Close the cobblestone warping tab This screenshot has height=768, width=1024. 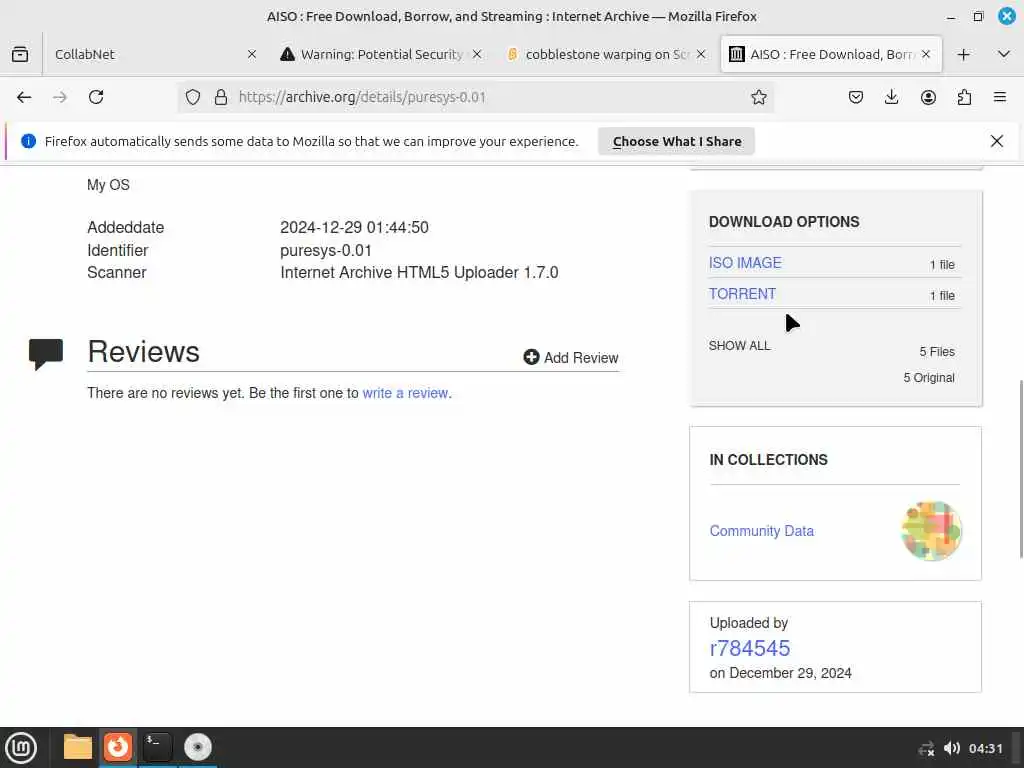click(x=701, y=54)
